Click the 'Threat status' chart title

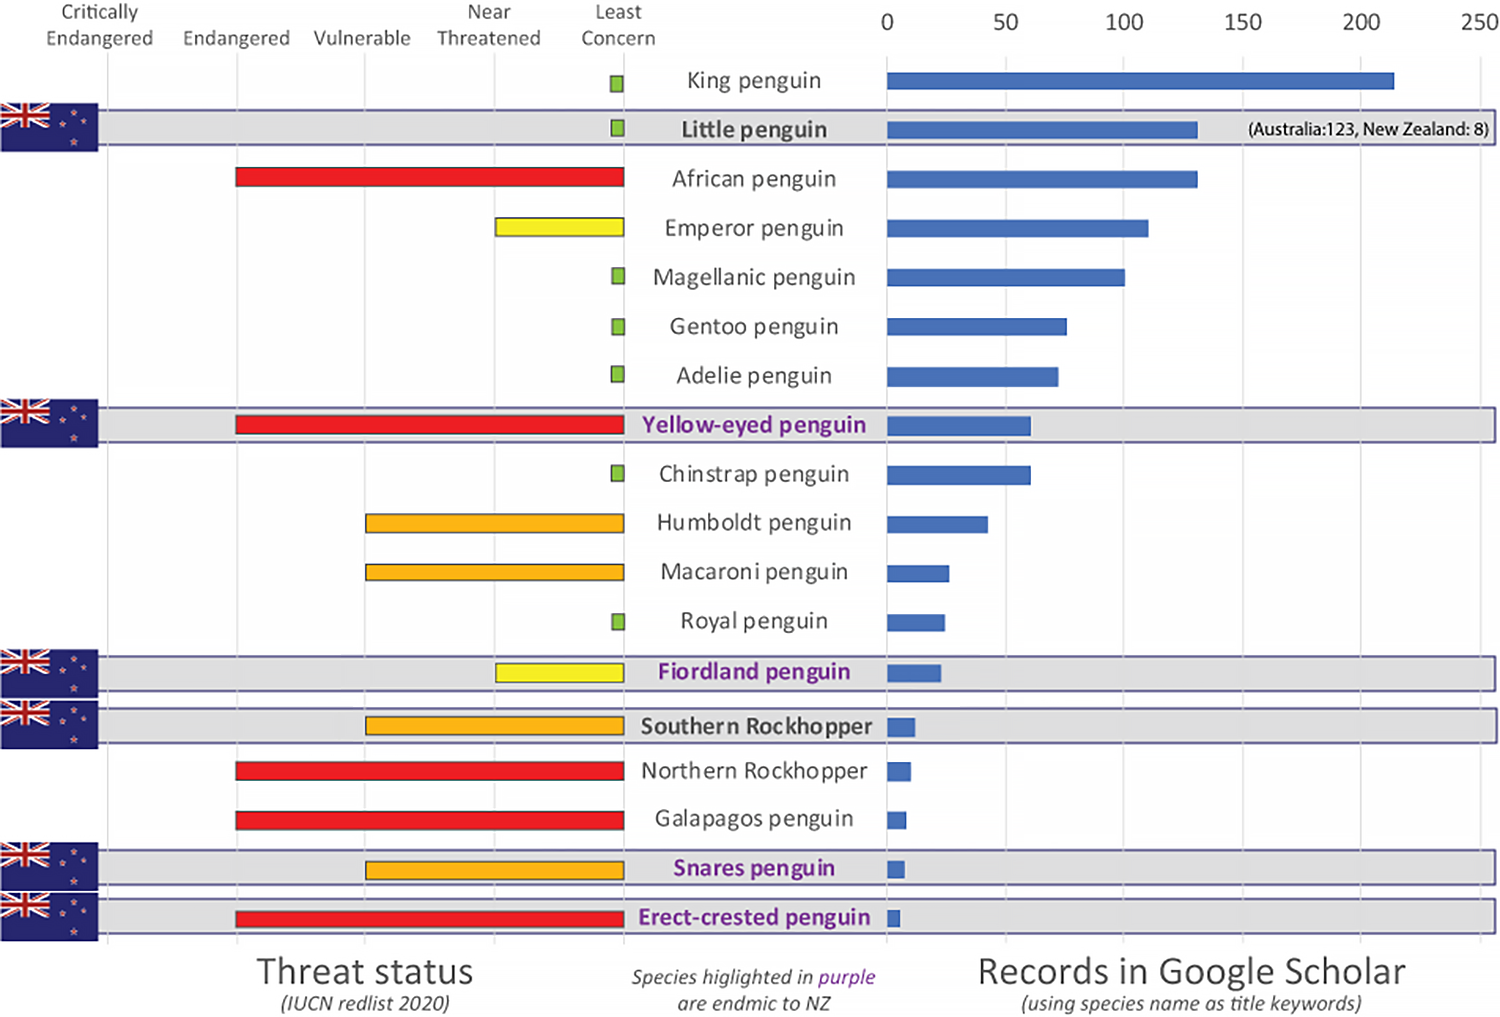tap(365, 971)
